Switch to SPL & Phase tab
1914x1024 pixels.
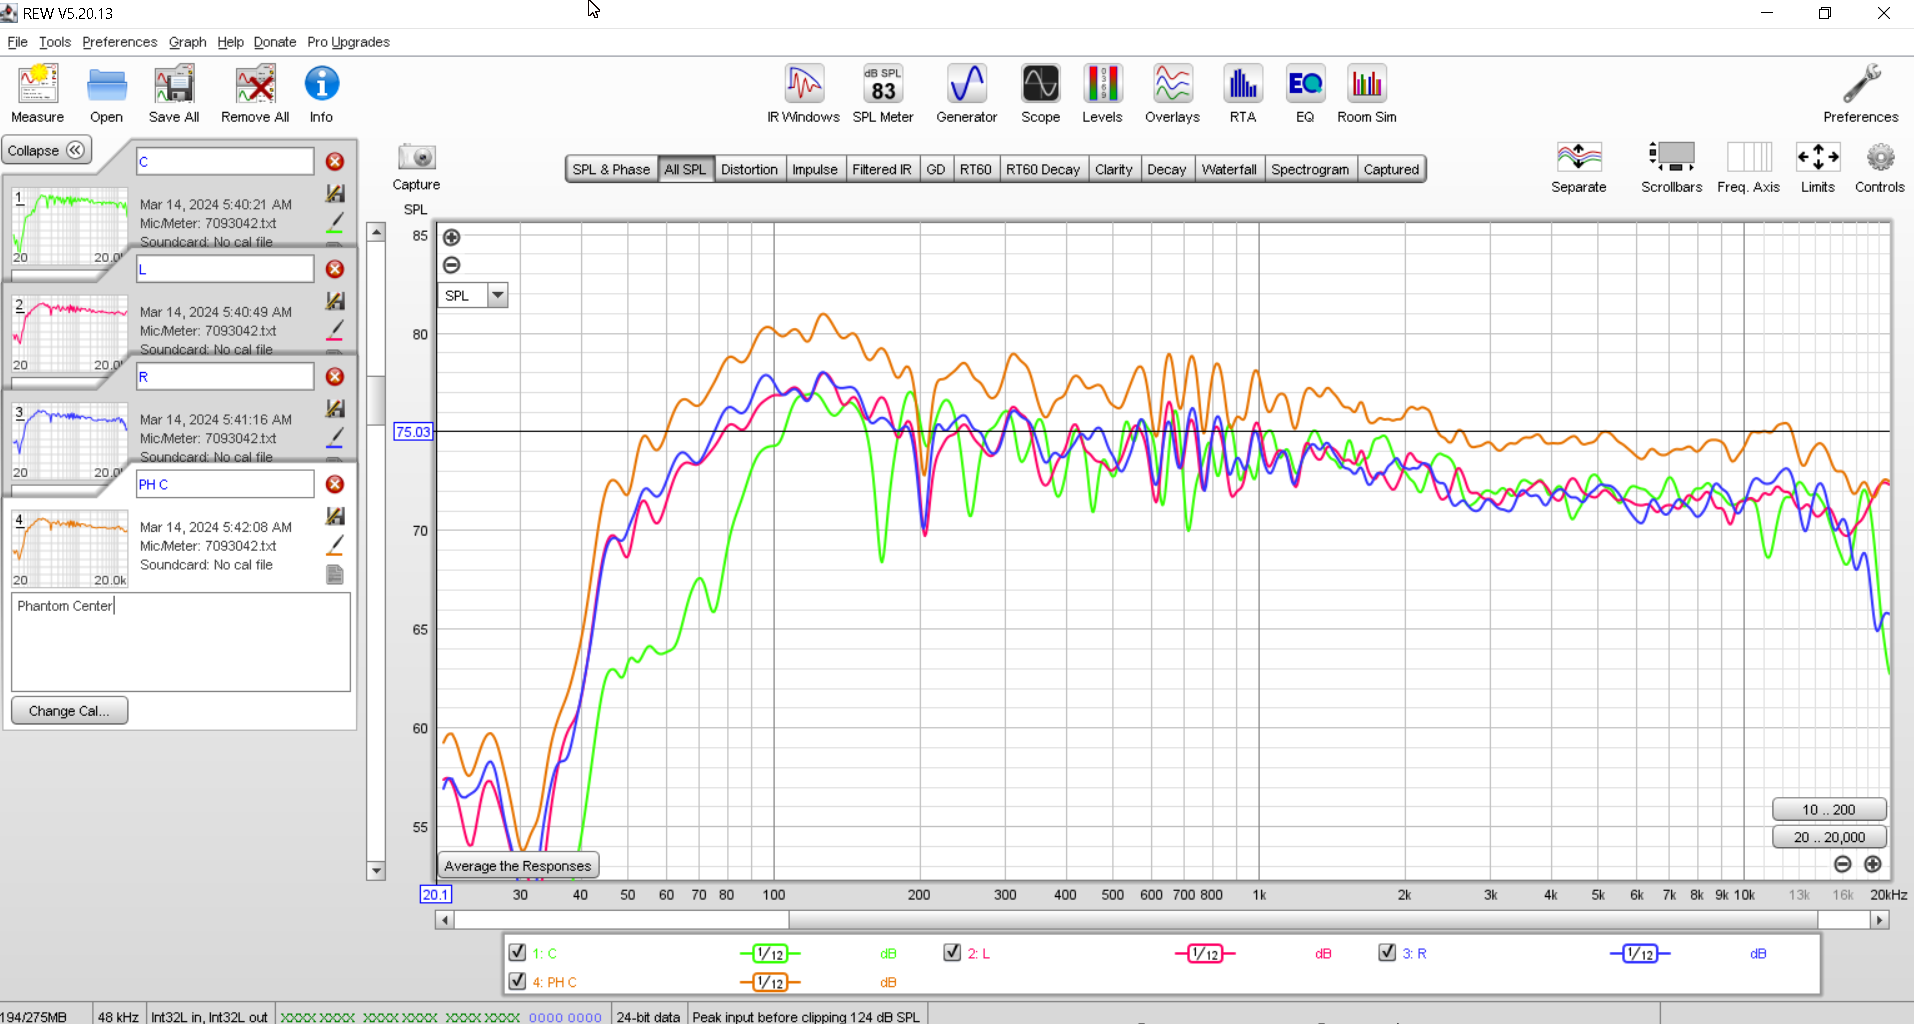pyautogui.click(x=611, y=169)
